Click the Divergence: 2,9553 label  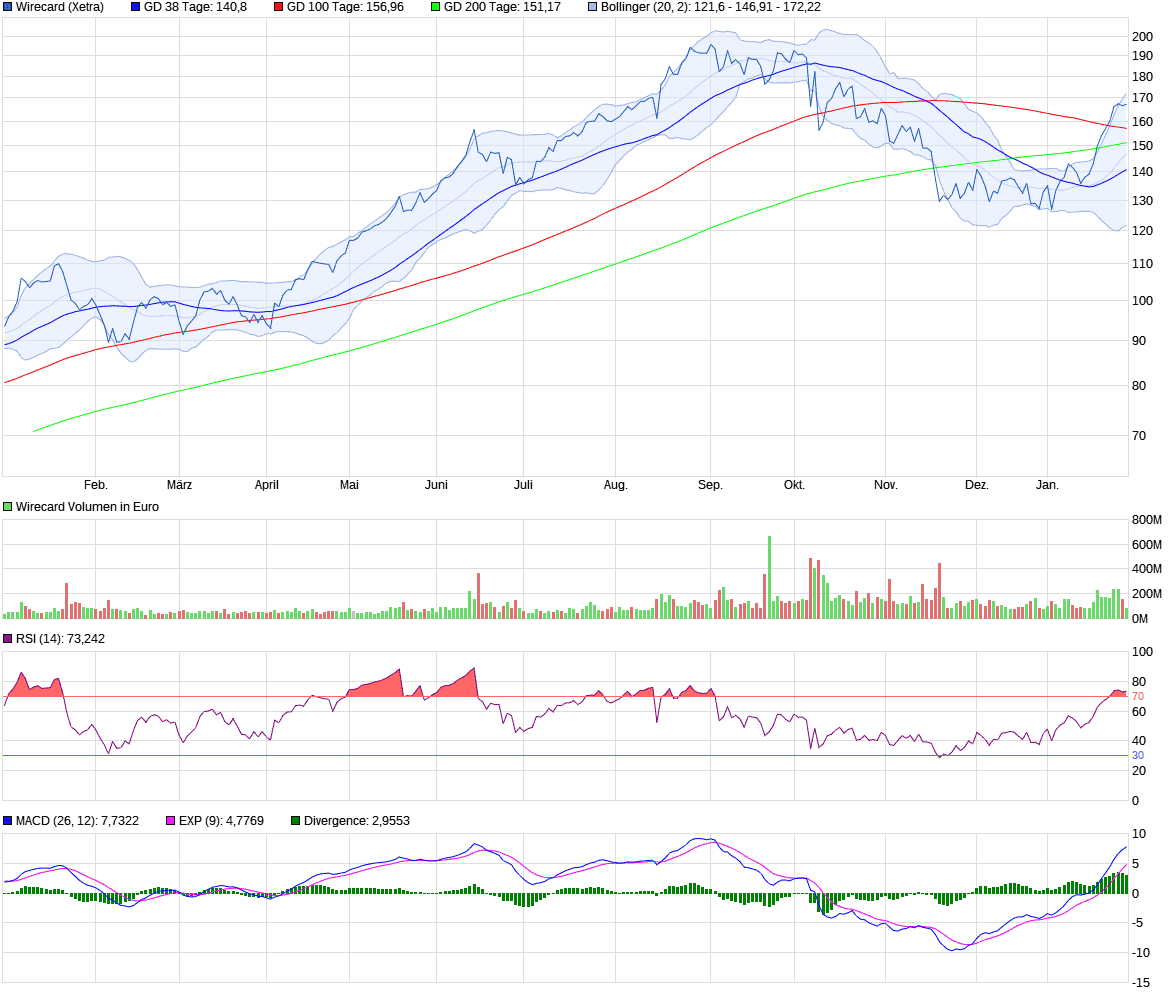pyautogui.click(x=356, y=821)
